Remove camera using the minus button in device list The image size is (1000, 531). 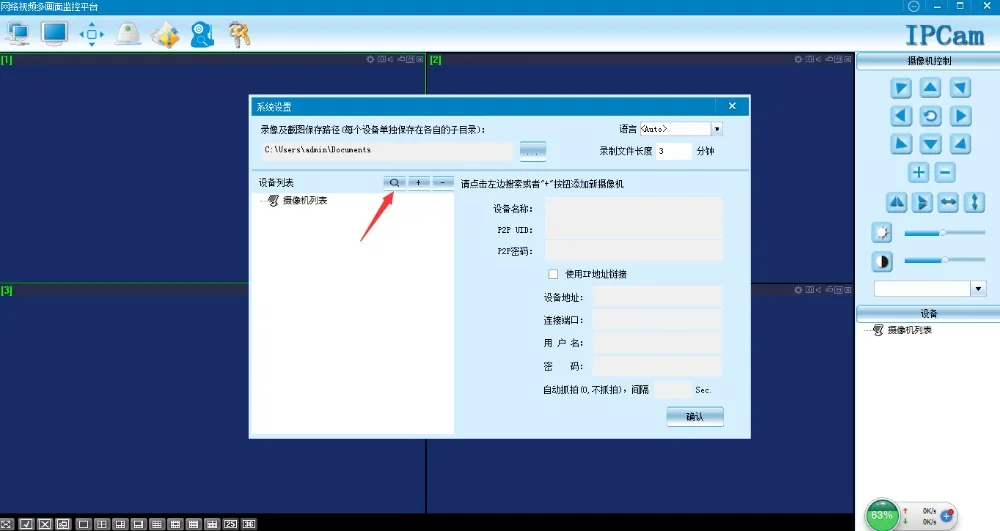(x=443, y=183)
